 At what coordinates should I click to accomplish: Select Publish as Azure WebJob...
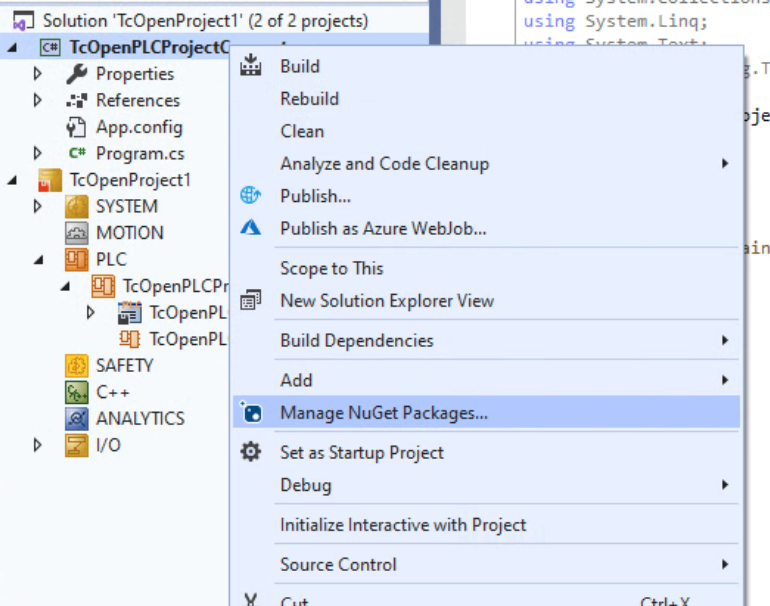[x=486, y=228]
